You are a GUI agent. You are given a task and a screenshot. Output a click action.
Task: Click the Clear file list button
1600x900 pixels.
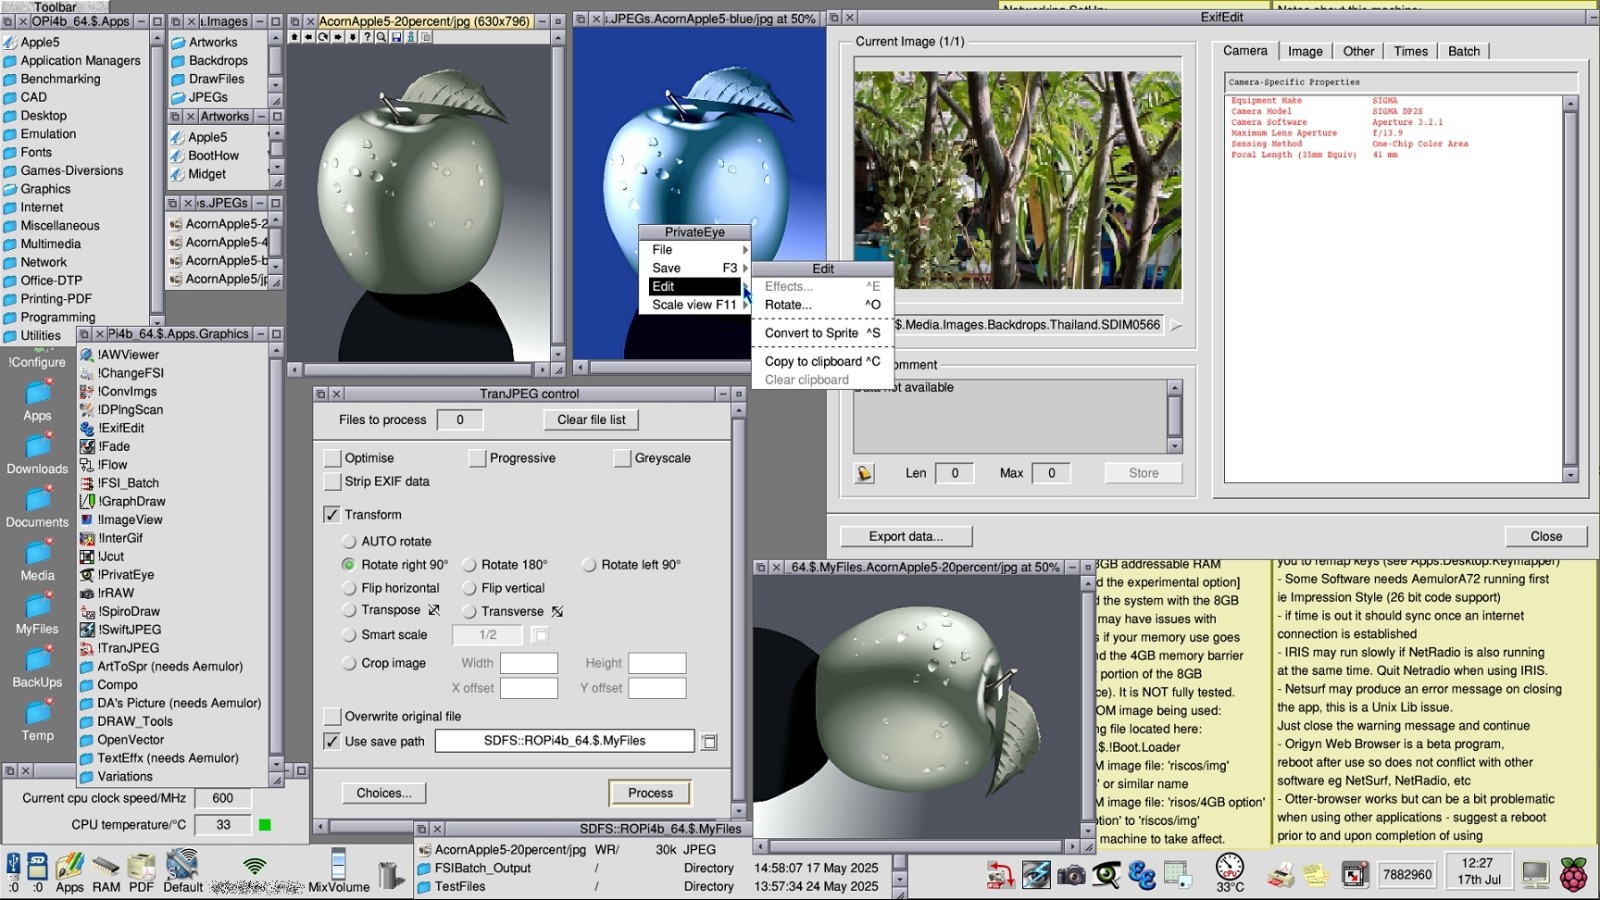point(592,420)
